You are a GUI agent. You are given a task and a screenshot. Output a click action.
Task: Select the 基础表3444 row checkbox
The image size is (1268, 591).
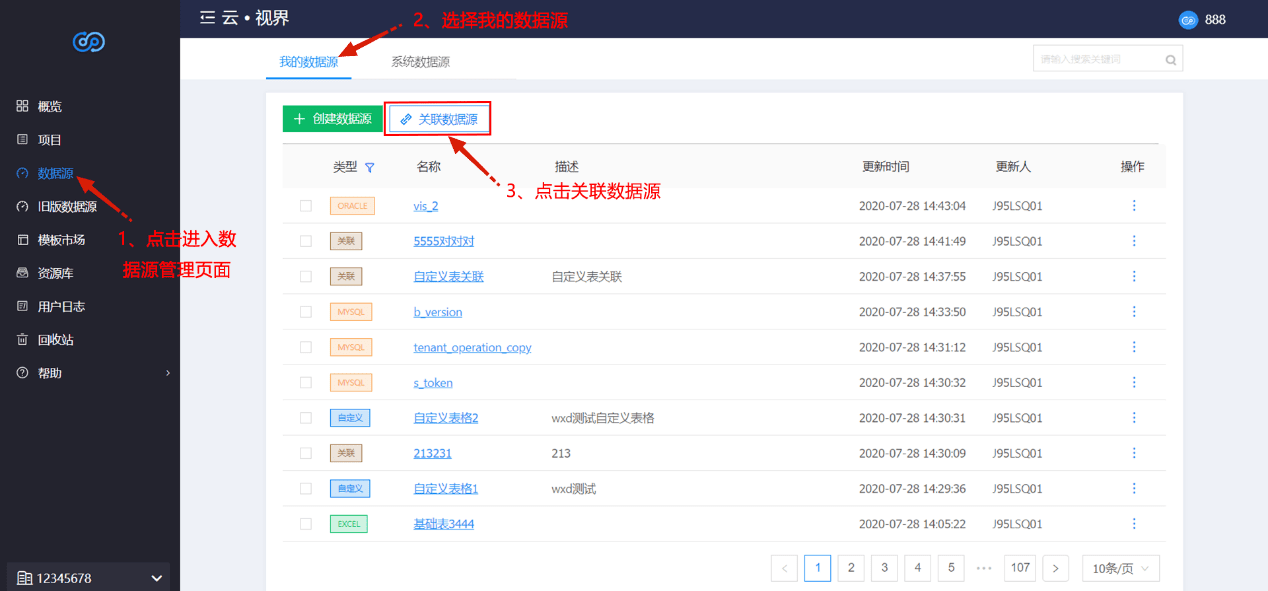(x=306, y=524)
